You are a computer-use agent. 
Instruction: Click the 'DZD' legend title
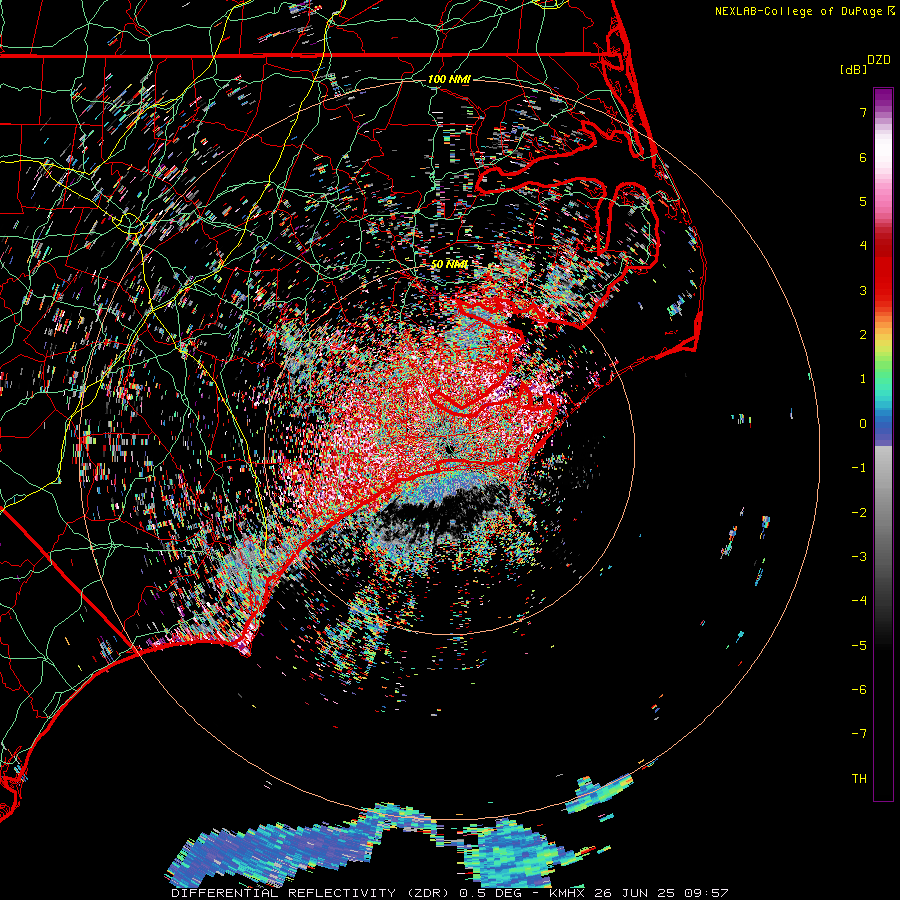tap(879, 60)
